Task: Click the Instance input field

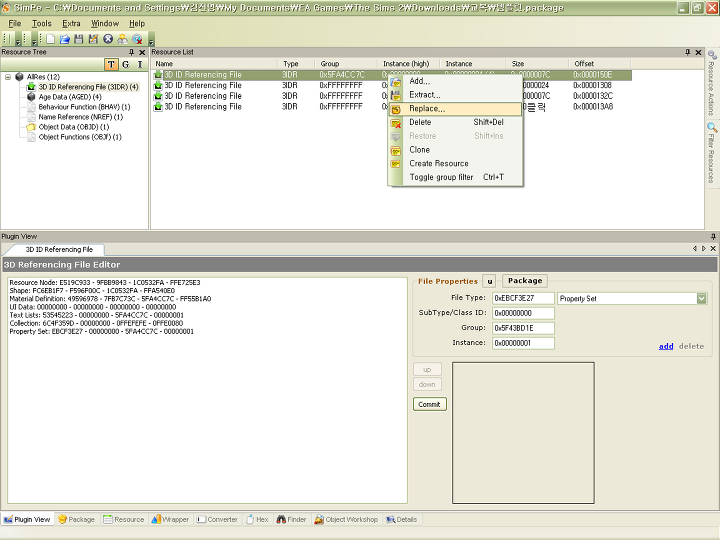Action: coord(523,343)
